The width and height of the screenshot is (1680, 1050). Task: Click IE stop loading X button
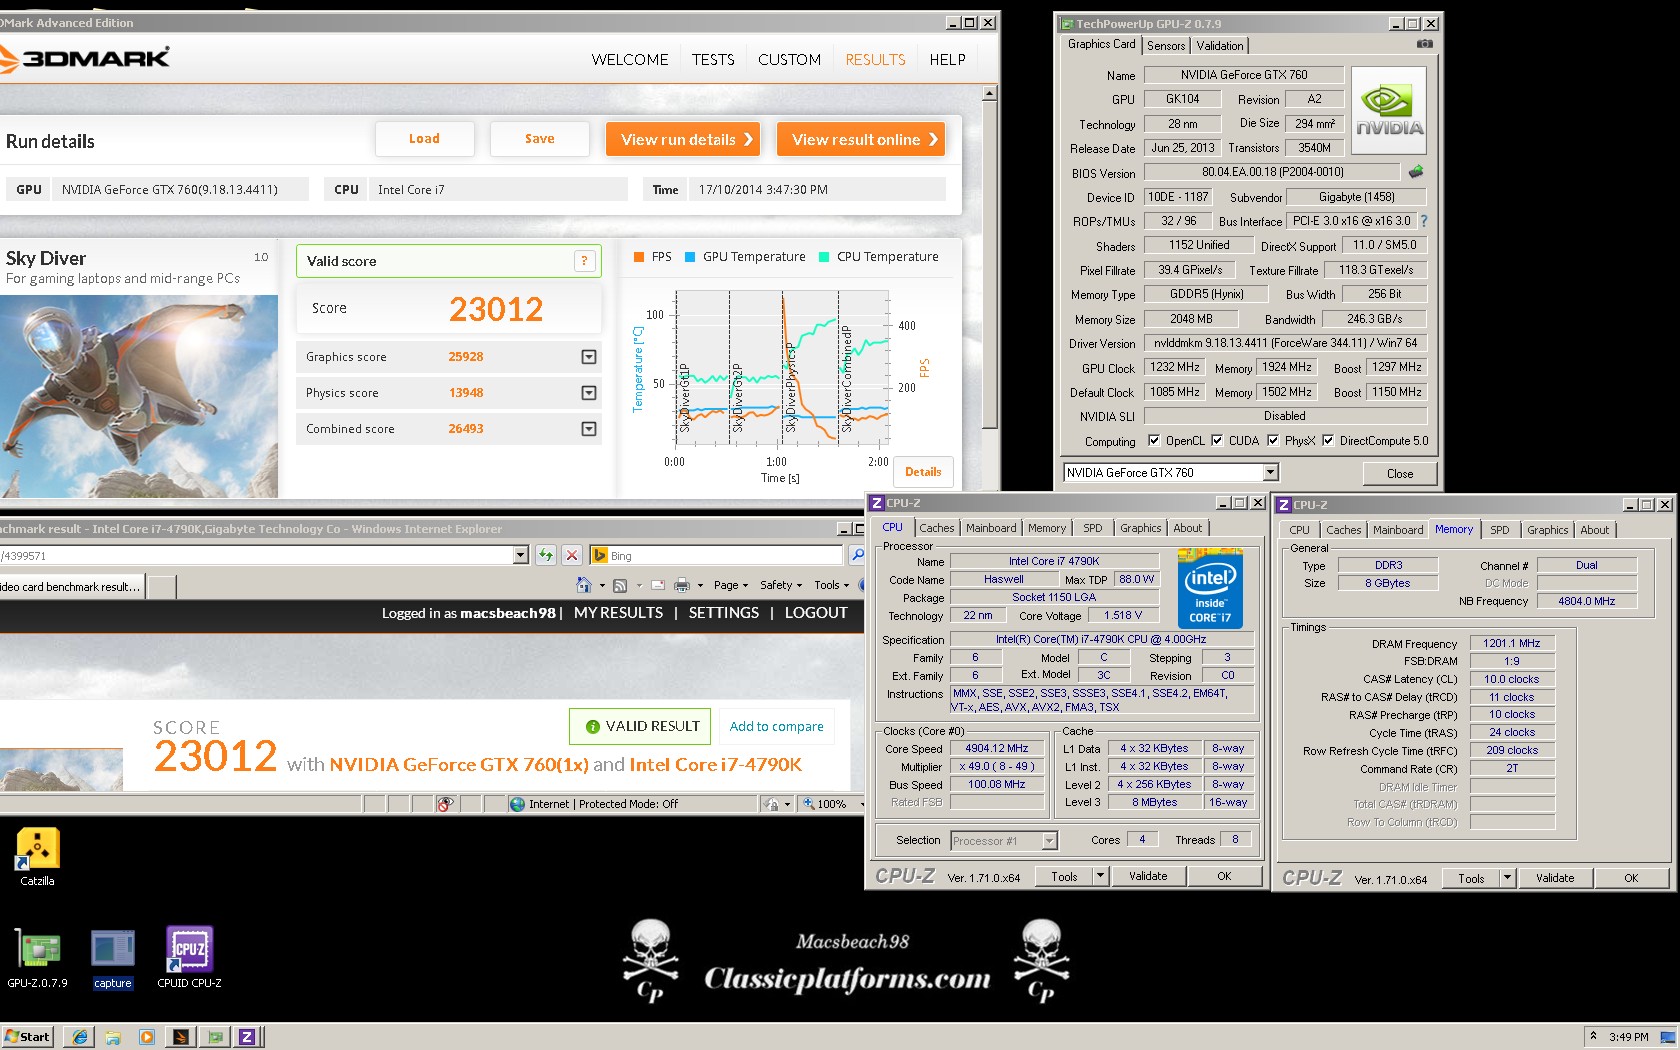point(572,555)
